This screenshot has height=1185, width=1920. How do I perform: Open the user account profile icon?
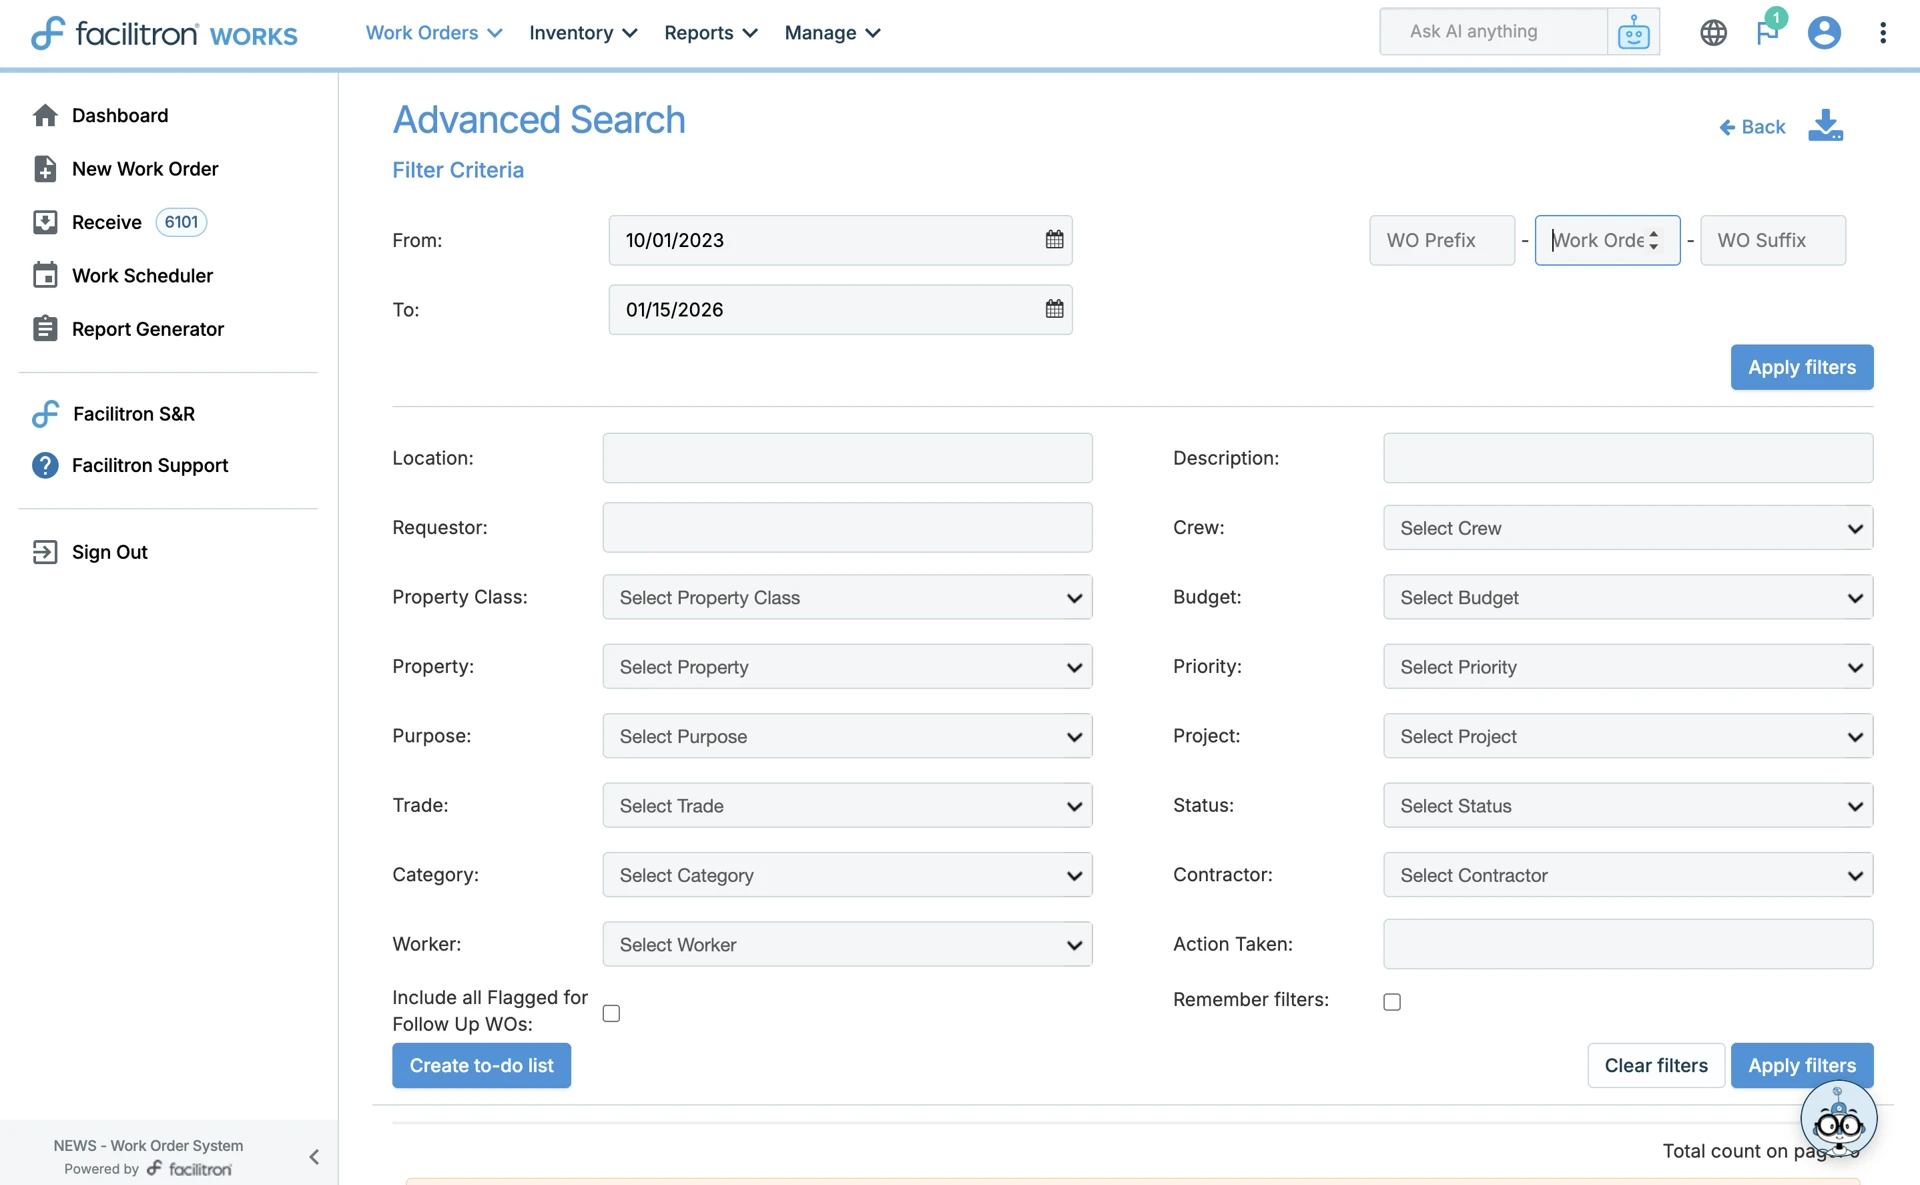(x=1824, y=33)
